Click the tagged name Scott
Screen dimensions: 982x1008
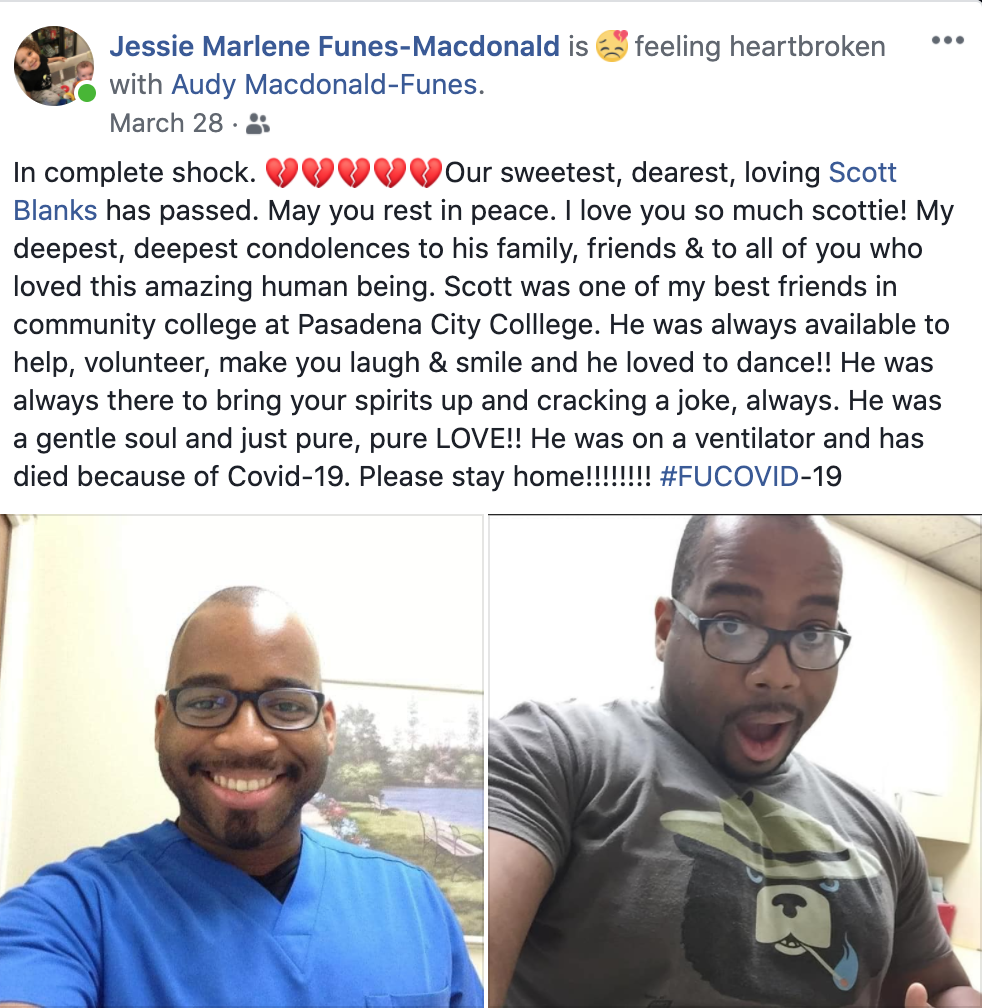tap(862, 172)
